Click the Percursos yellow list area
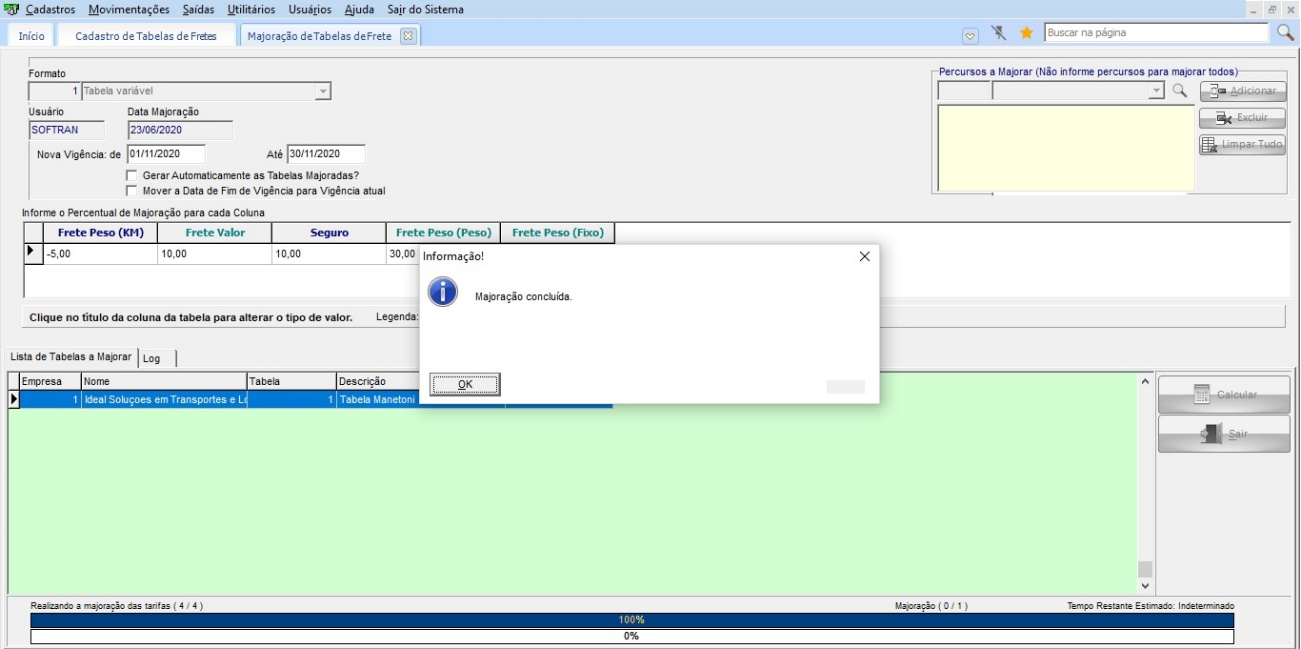Viewport: 1301px width, 649px height. (x=1066, y=148)
